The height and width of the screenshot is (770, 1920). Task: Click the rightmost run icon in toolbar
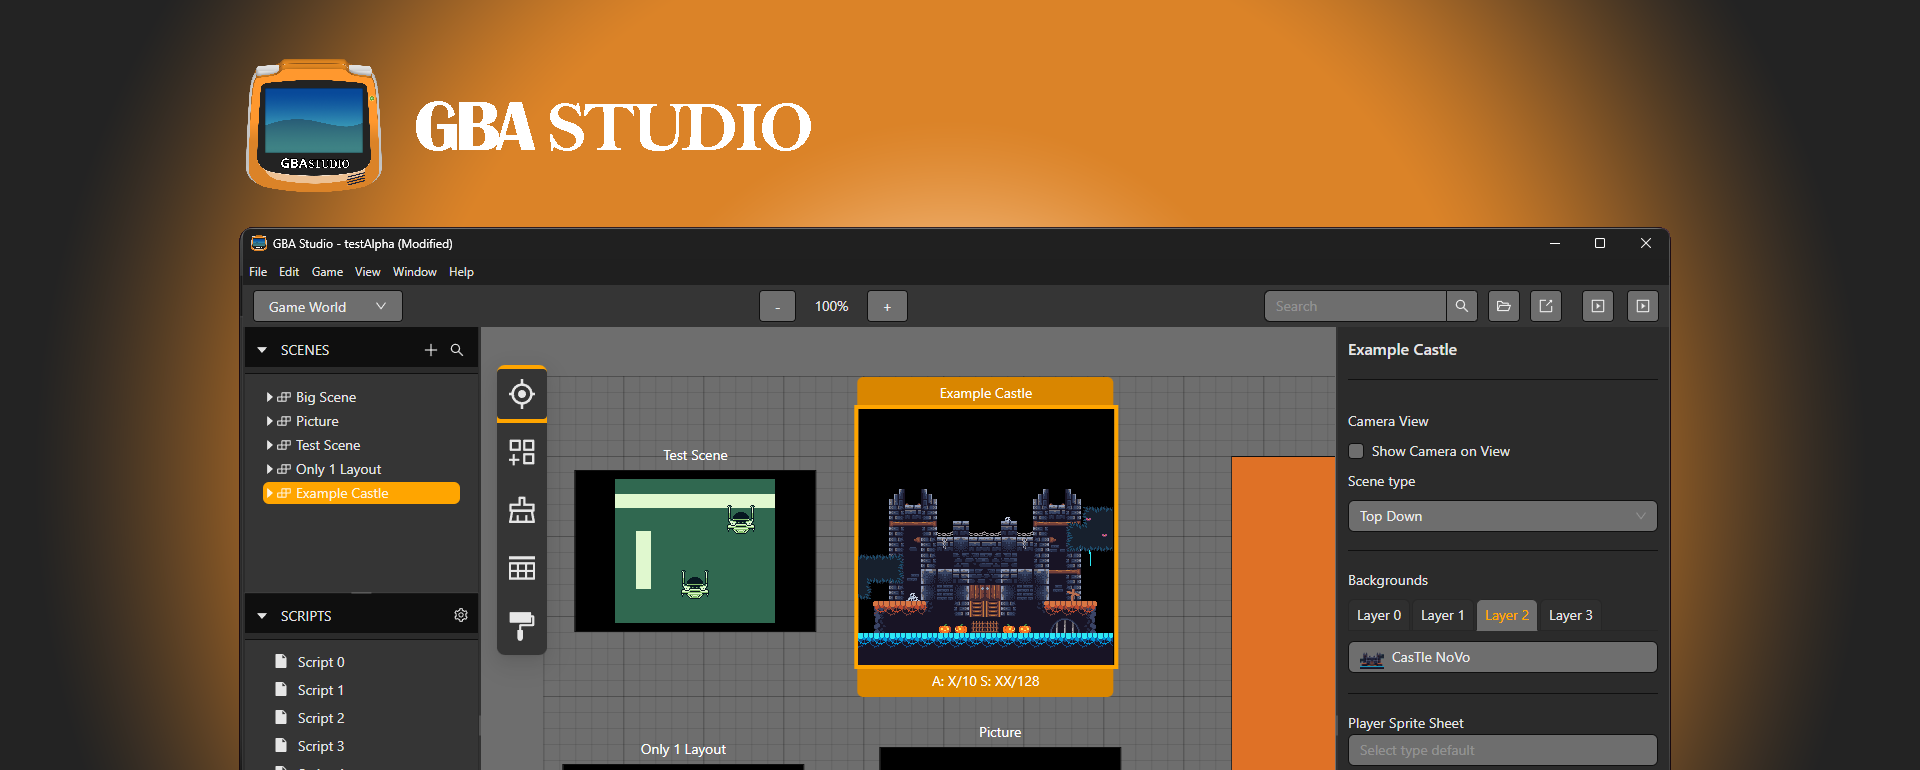coord(1643,306)
